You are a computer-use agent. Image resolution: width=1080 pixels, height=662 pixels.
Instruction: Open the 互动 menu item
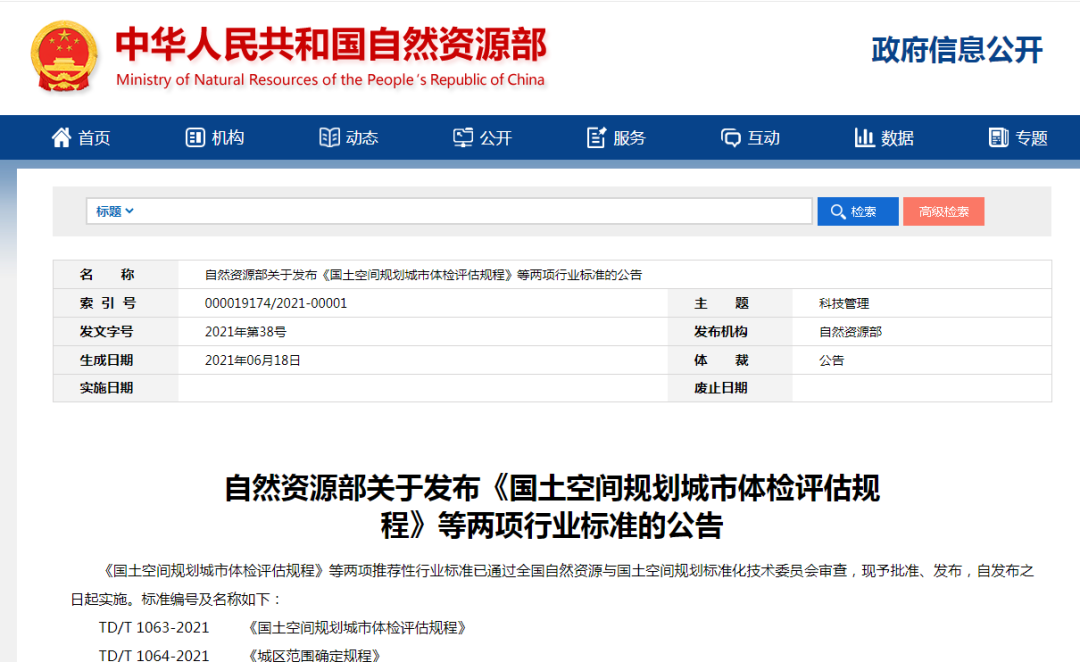point(751,138)
